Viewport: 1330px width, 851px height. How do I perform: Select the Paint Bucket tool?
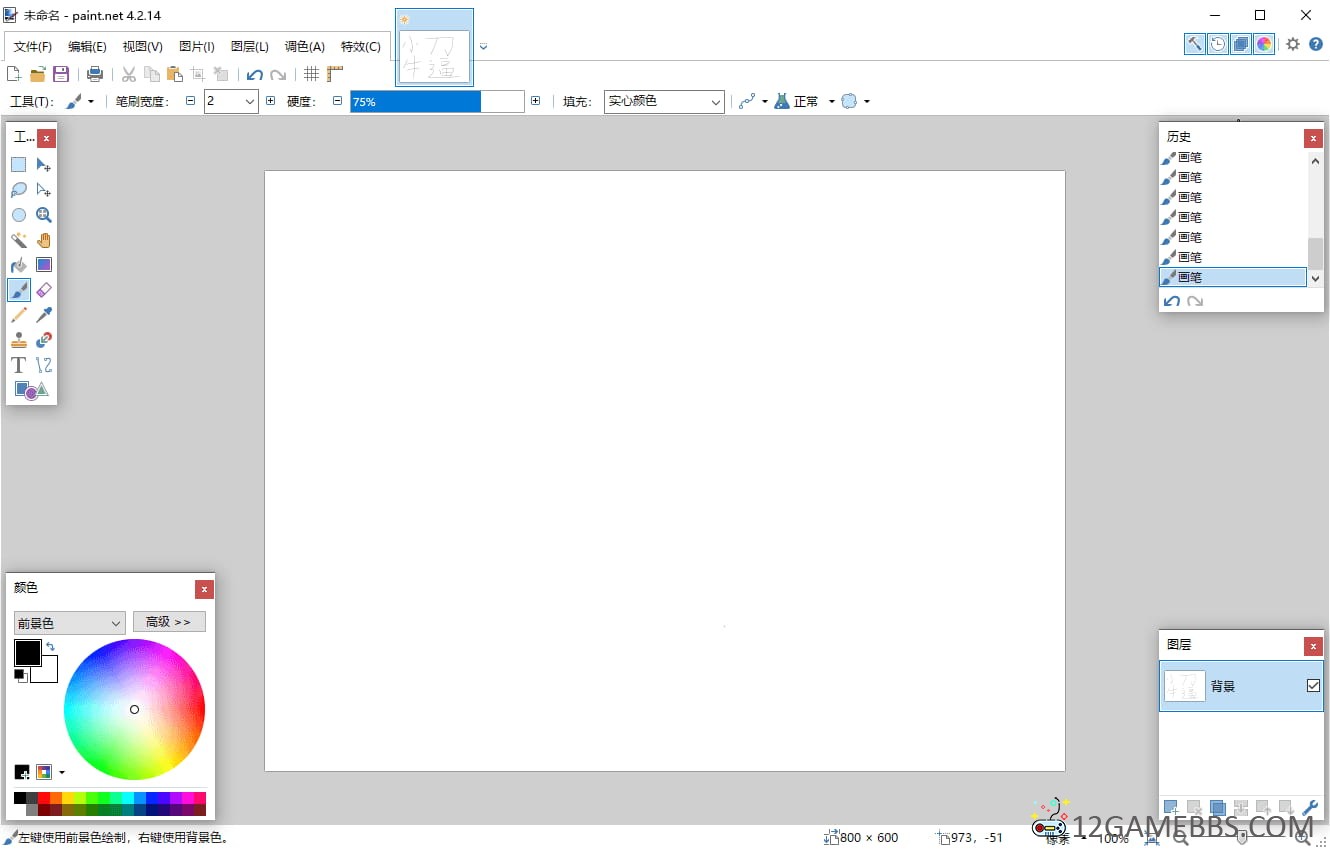click(x=19, y=265)
